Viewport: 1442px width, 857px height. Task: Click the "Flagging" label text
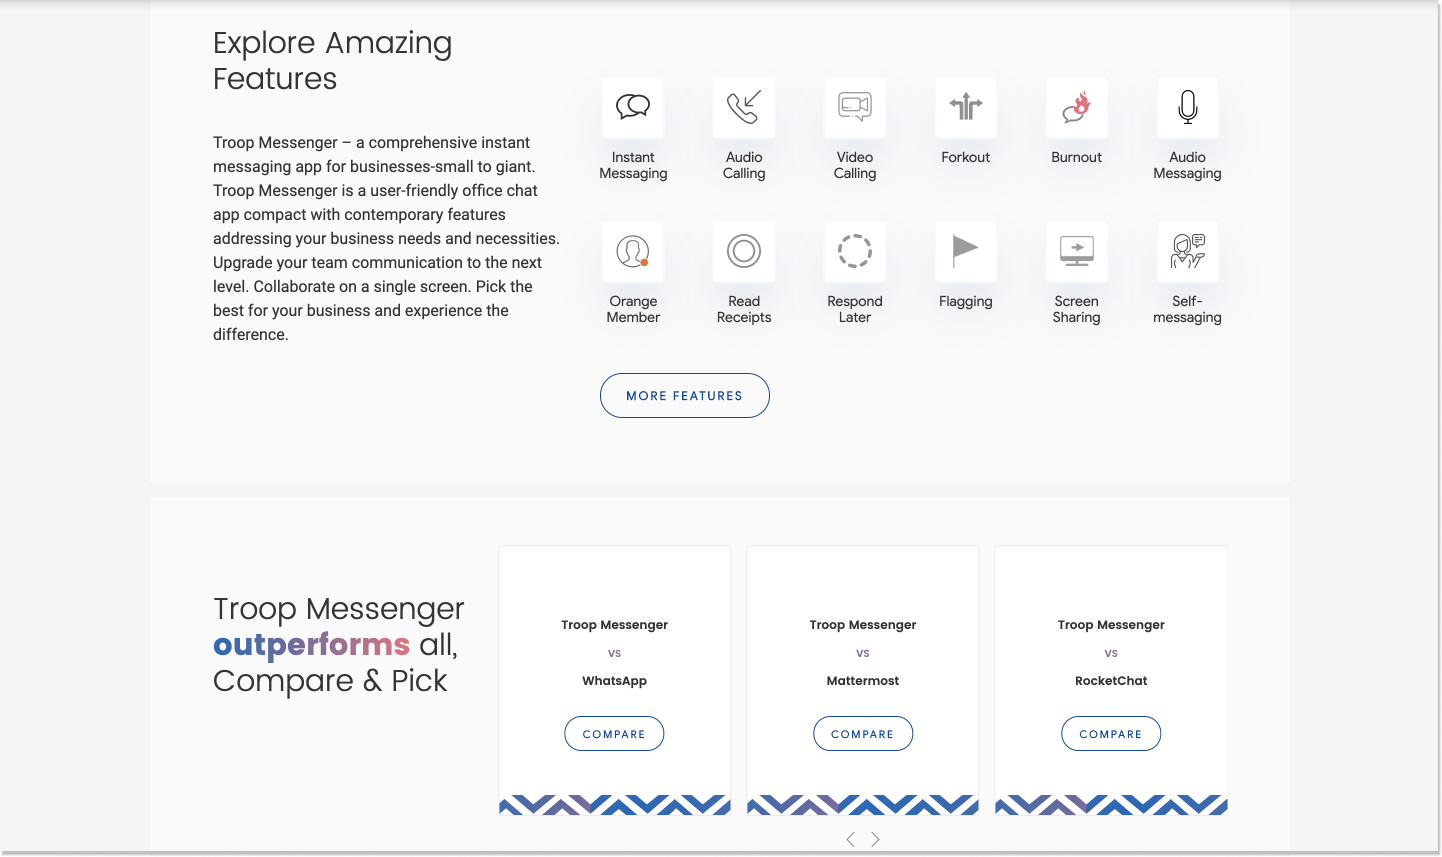966,301
